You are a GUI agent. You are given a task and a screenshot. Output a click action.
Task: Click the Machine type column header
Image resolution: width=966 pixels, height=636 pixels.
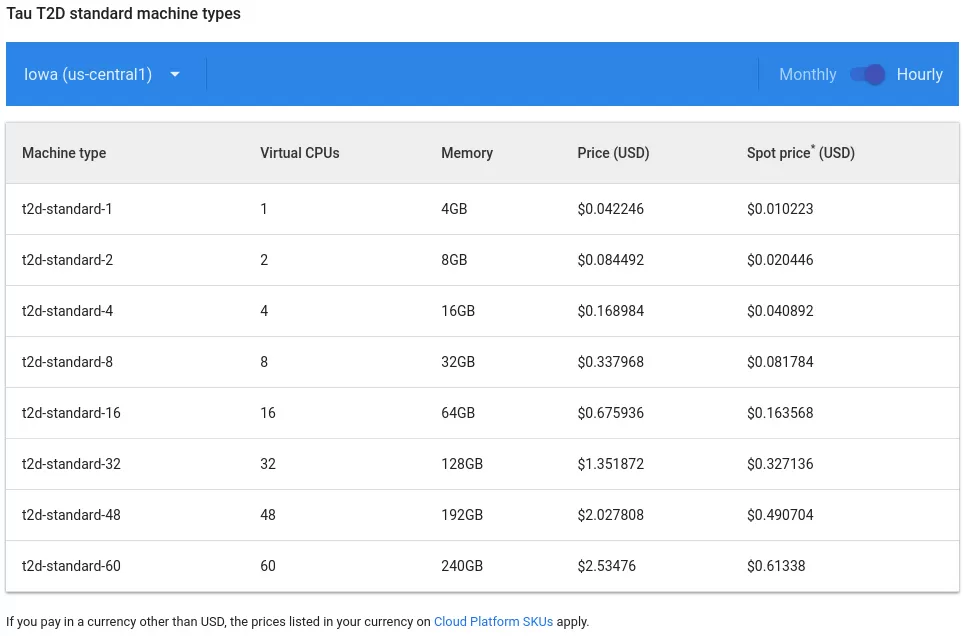coord(64,153)
